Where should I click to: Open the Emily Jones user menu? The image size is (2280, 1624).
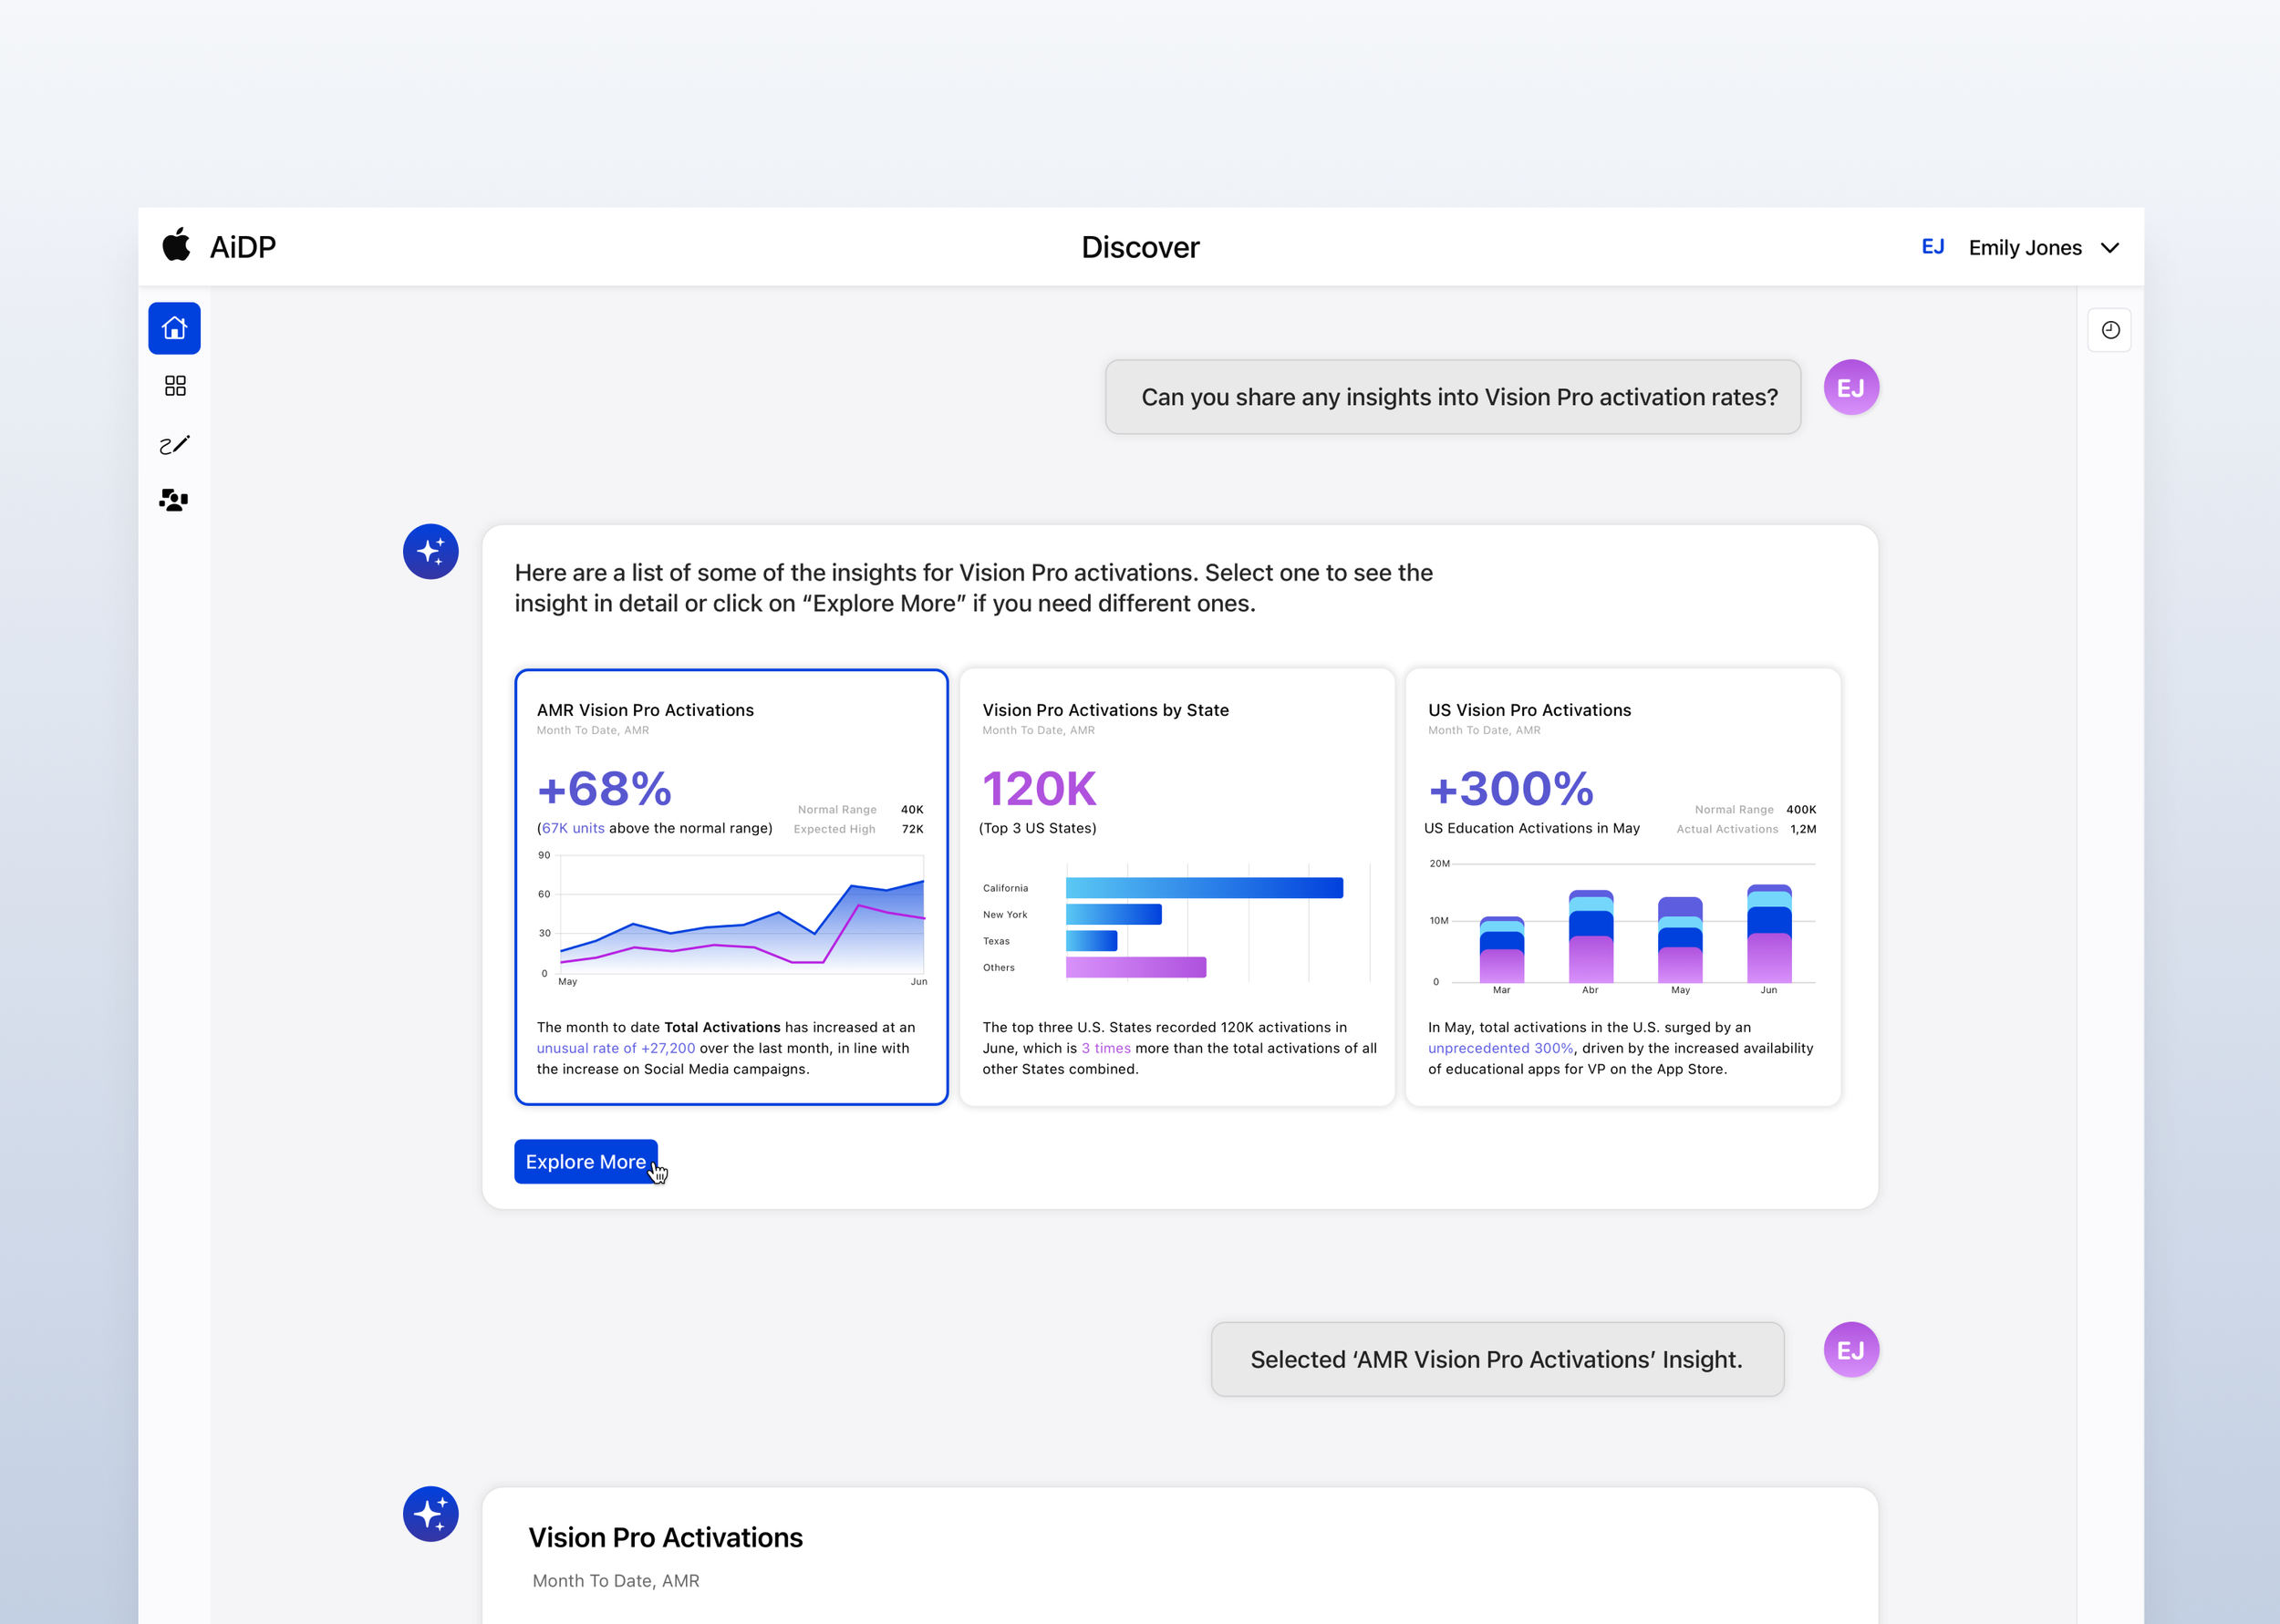click(x=2025, y=248)
